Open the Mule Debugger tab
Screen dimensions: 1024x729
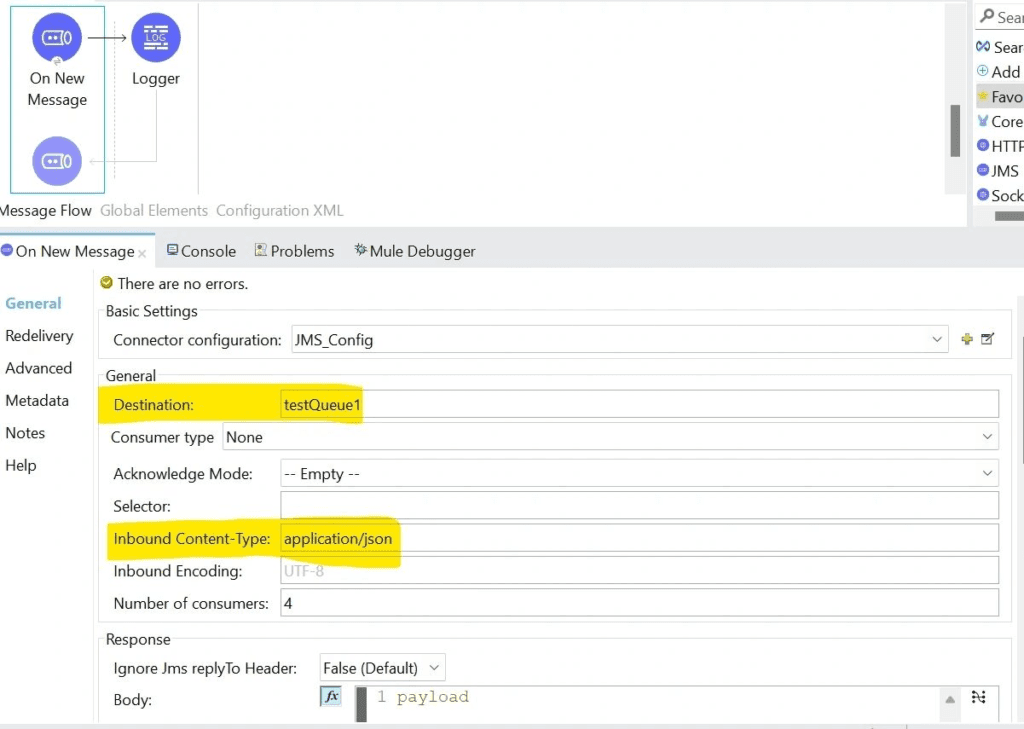click(414, 251)
